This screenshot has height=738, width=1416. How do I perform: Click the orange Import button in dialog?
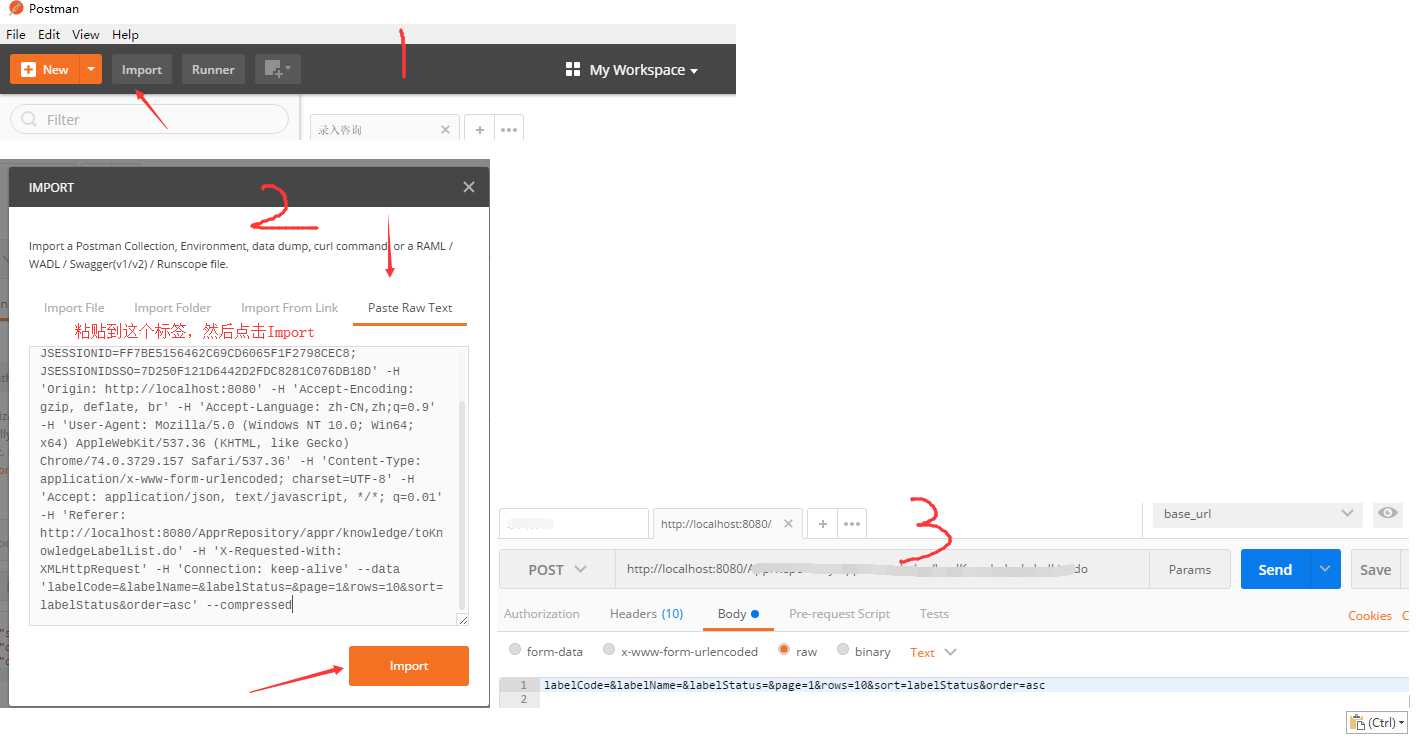click(x=409, y=666)
